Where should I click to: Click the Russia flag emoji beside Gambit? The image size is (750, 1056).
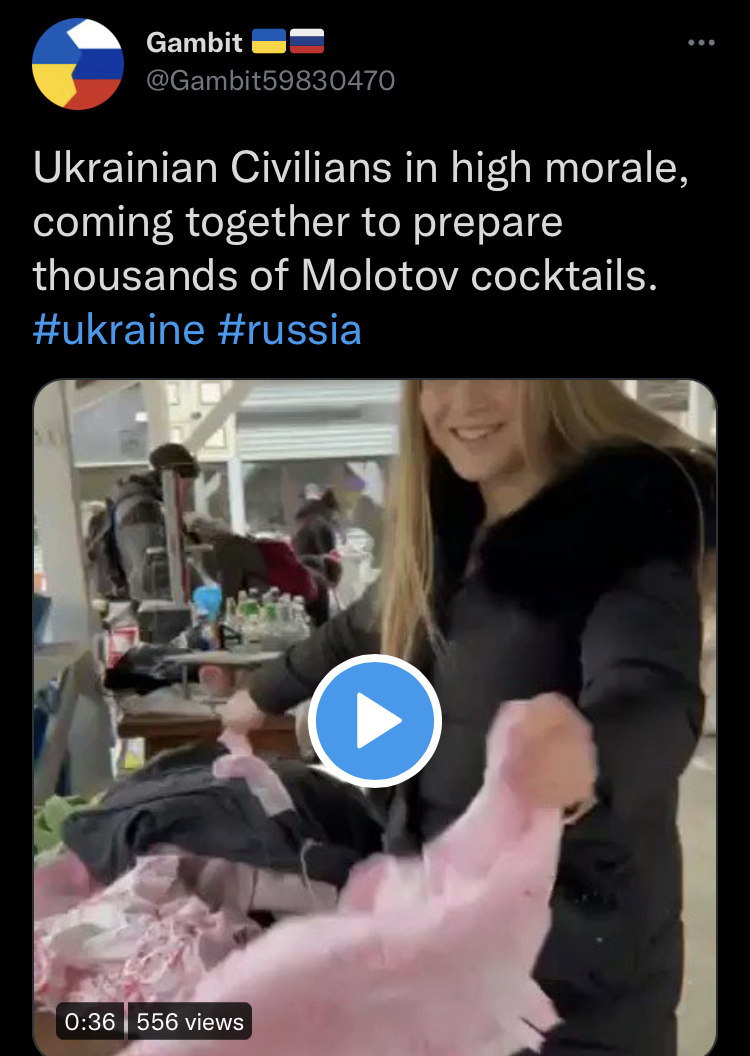point(307,42)
